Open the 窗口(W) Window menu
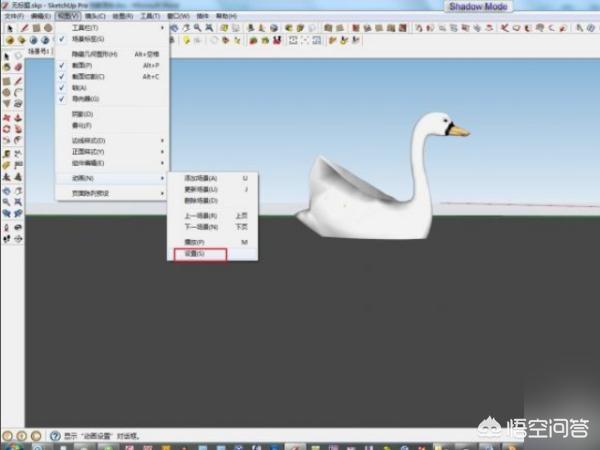The height and width of the screenshot is (450, 600). point(178,16)
